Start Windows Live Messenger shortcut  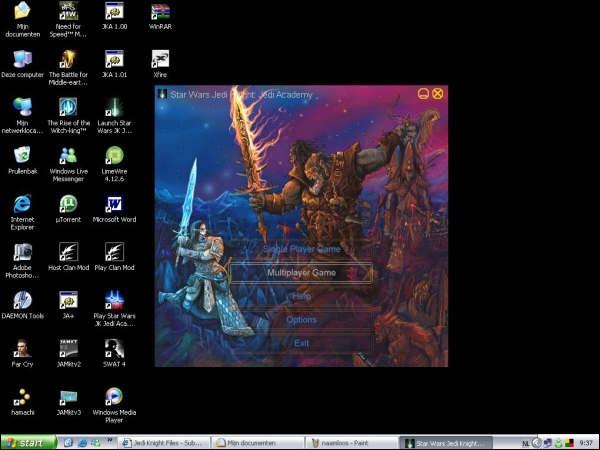tap(68, 155)
